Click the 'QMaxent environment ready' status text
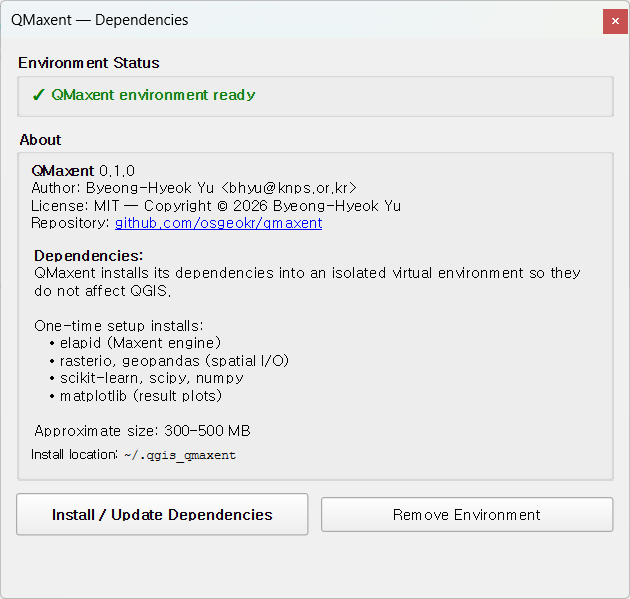The image size is (630, 599). [x=153, y=95]
